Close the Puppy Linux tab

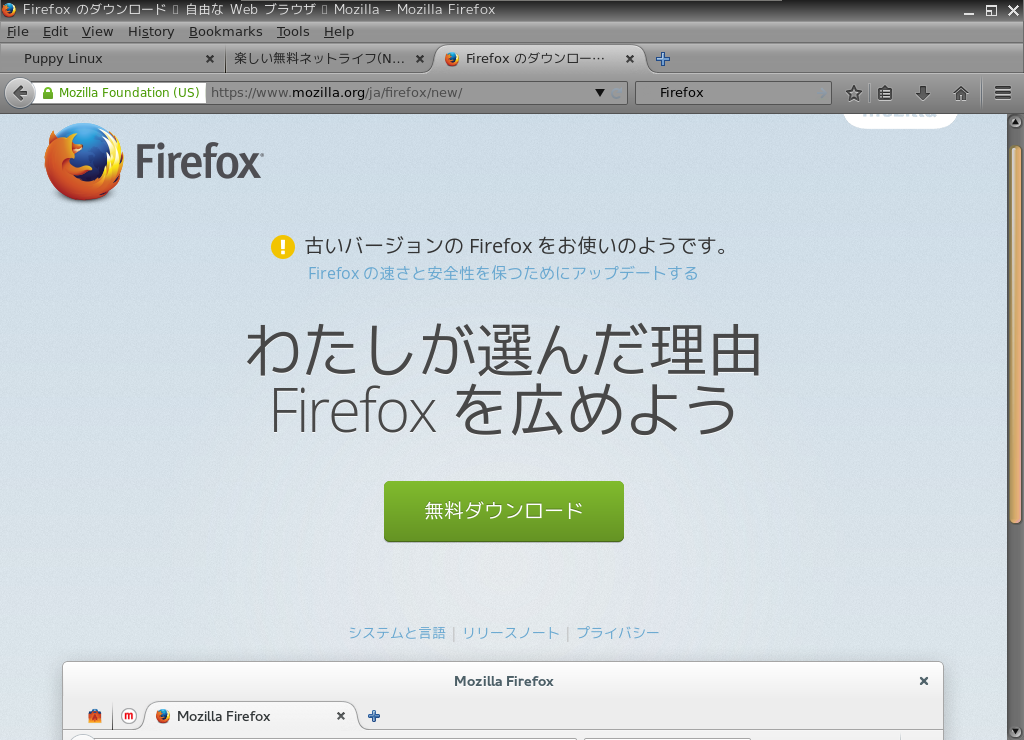click(210, 59)
